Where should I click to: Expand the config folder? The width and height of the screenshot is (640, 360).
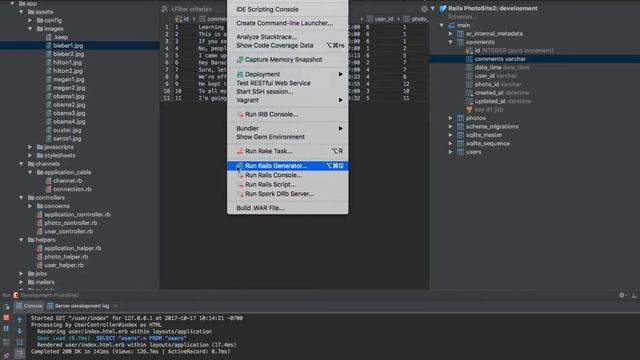tap(30, 20)
